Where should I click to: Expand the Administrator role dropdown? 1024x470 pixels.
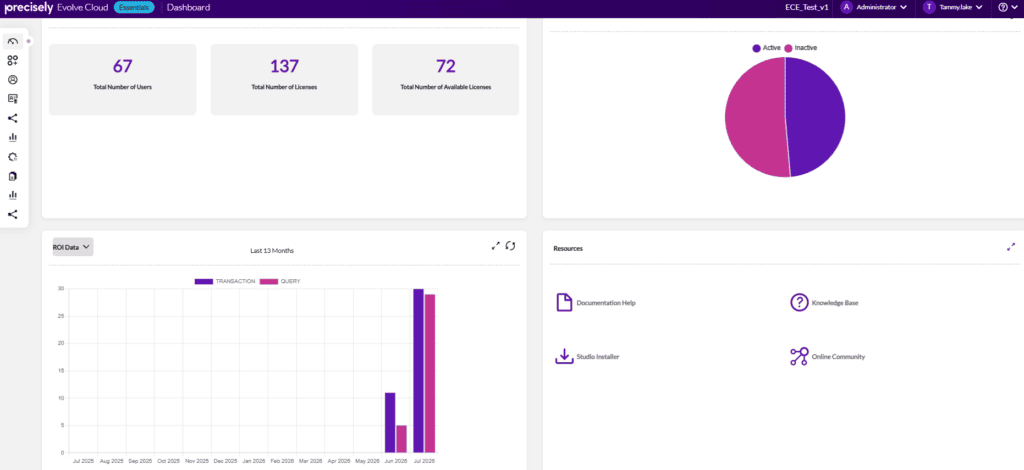click(x=874, y=7)
